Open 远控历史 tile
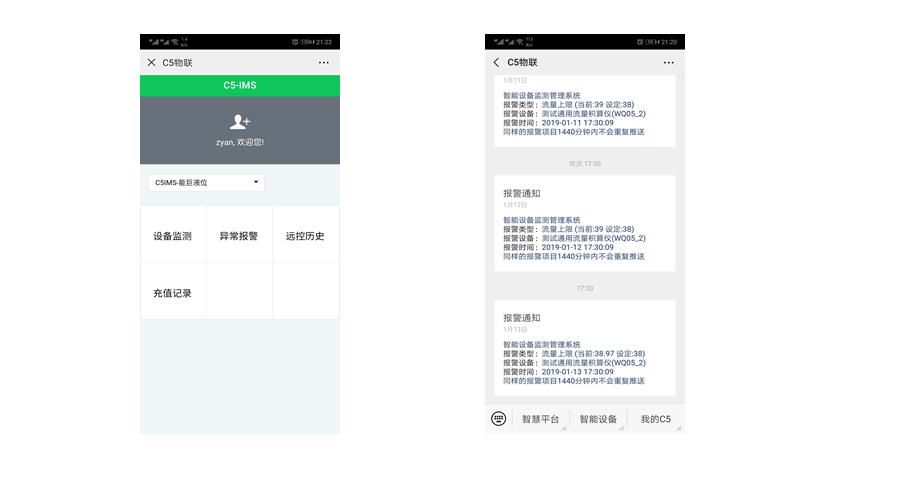This screenshot has width=900, height=480. [306, 234]
